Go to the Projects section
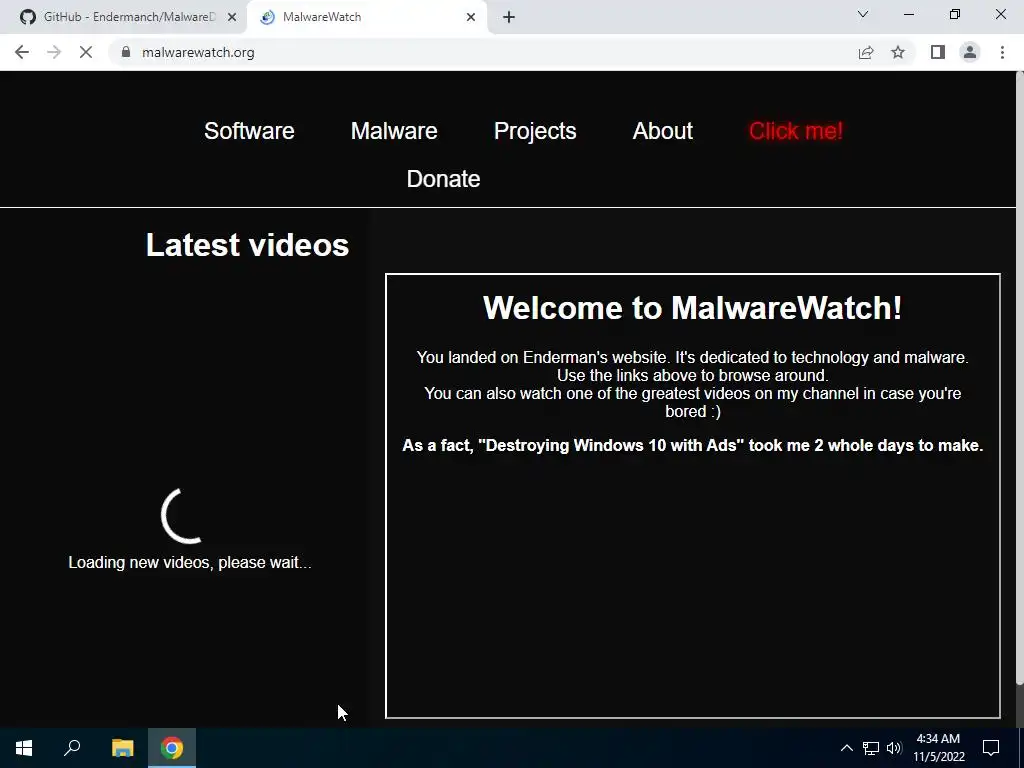 click(x=535, y=131)
